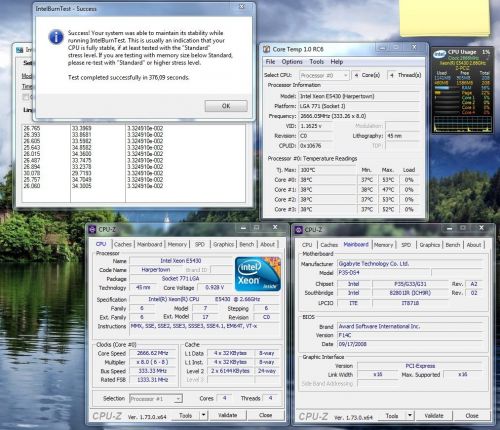Click the Core Temp title bar icon
The height and width of the screenshot is (430, 500).
coord(266,49)
